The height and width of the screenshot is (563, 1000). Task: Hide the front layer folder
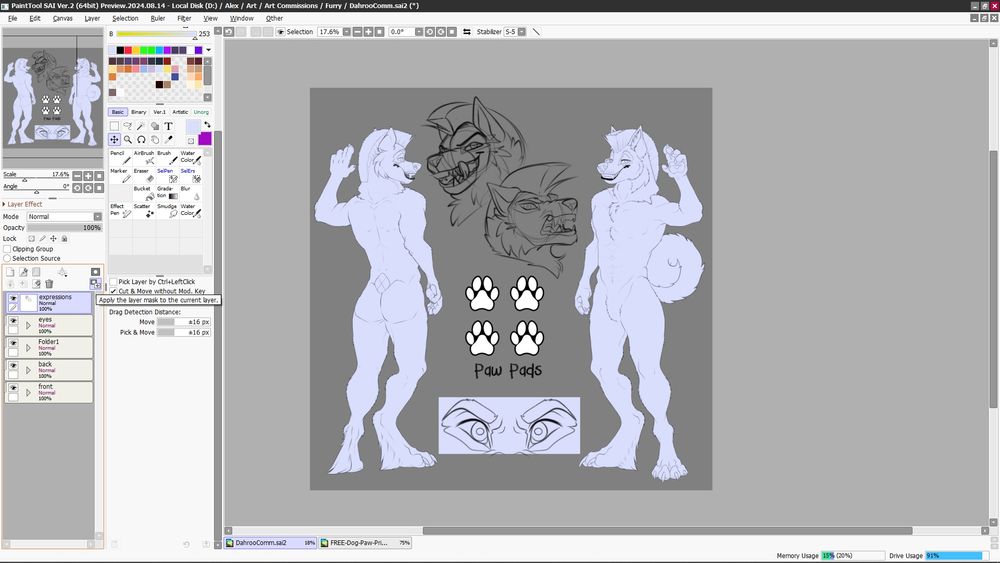(13, 387)
